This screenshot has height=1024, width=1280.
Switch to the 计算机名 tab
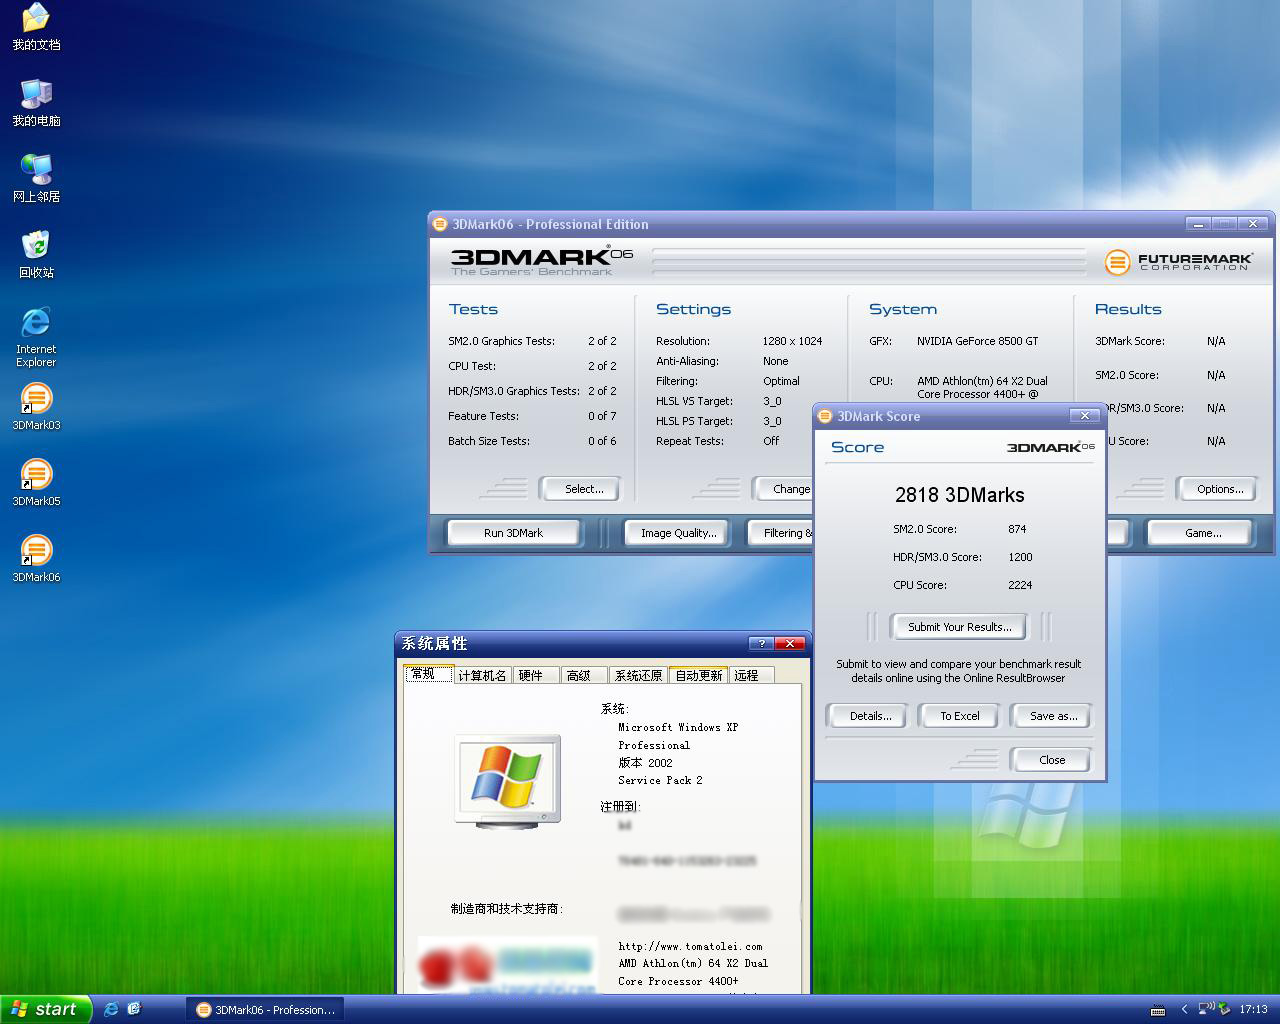[482, 676]
